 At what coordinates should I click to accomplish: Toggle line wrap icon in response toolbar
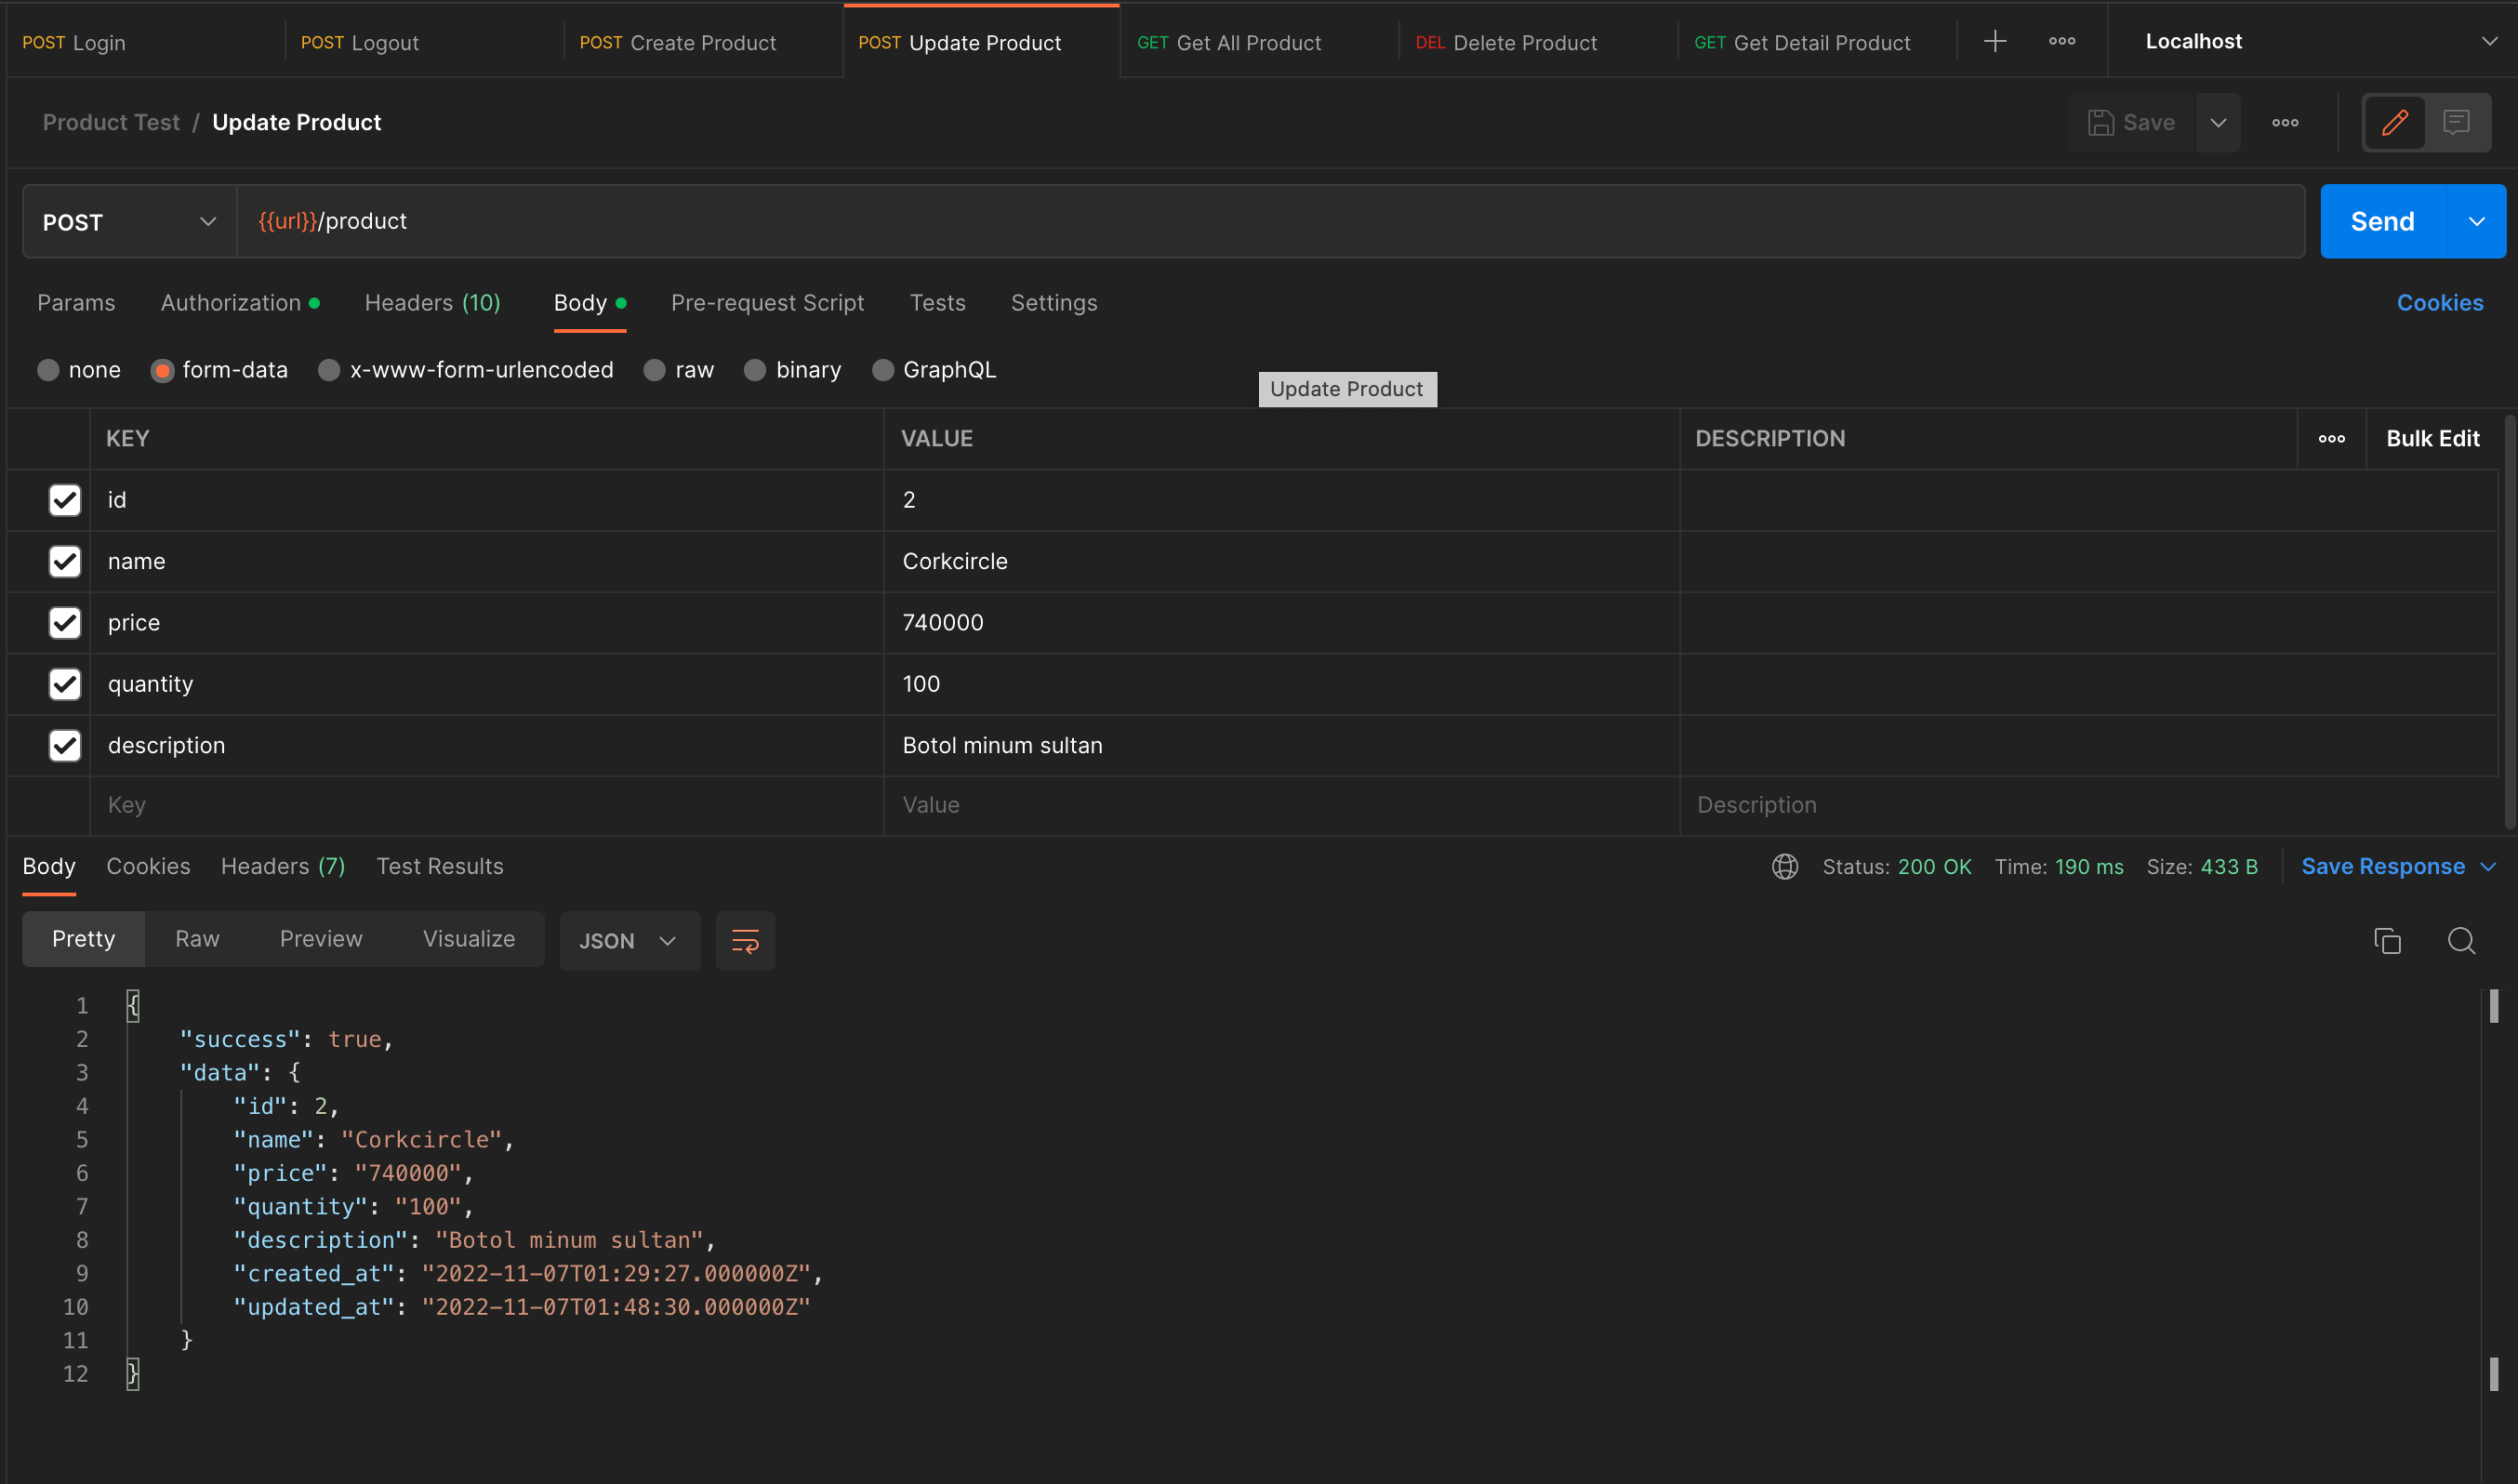745,940
